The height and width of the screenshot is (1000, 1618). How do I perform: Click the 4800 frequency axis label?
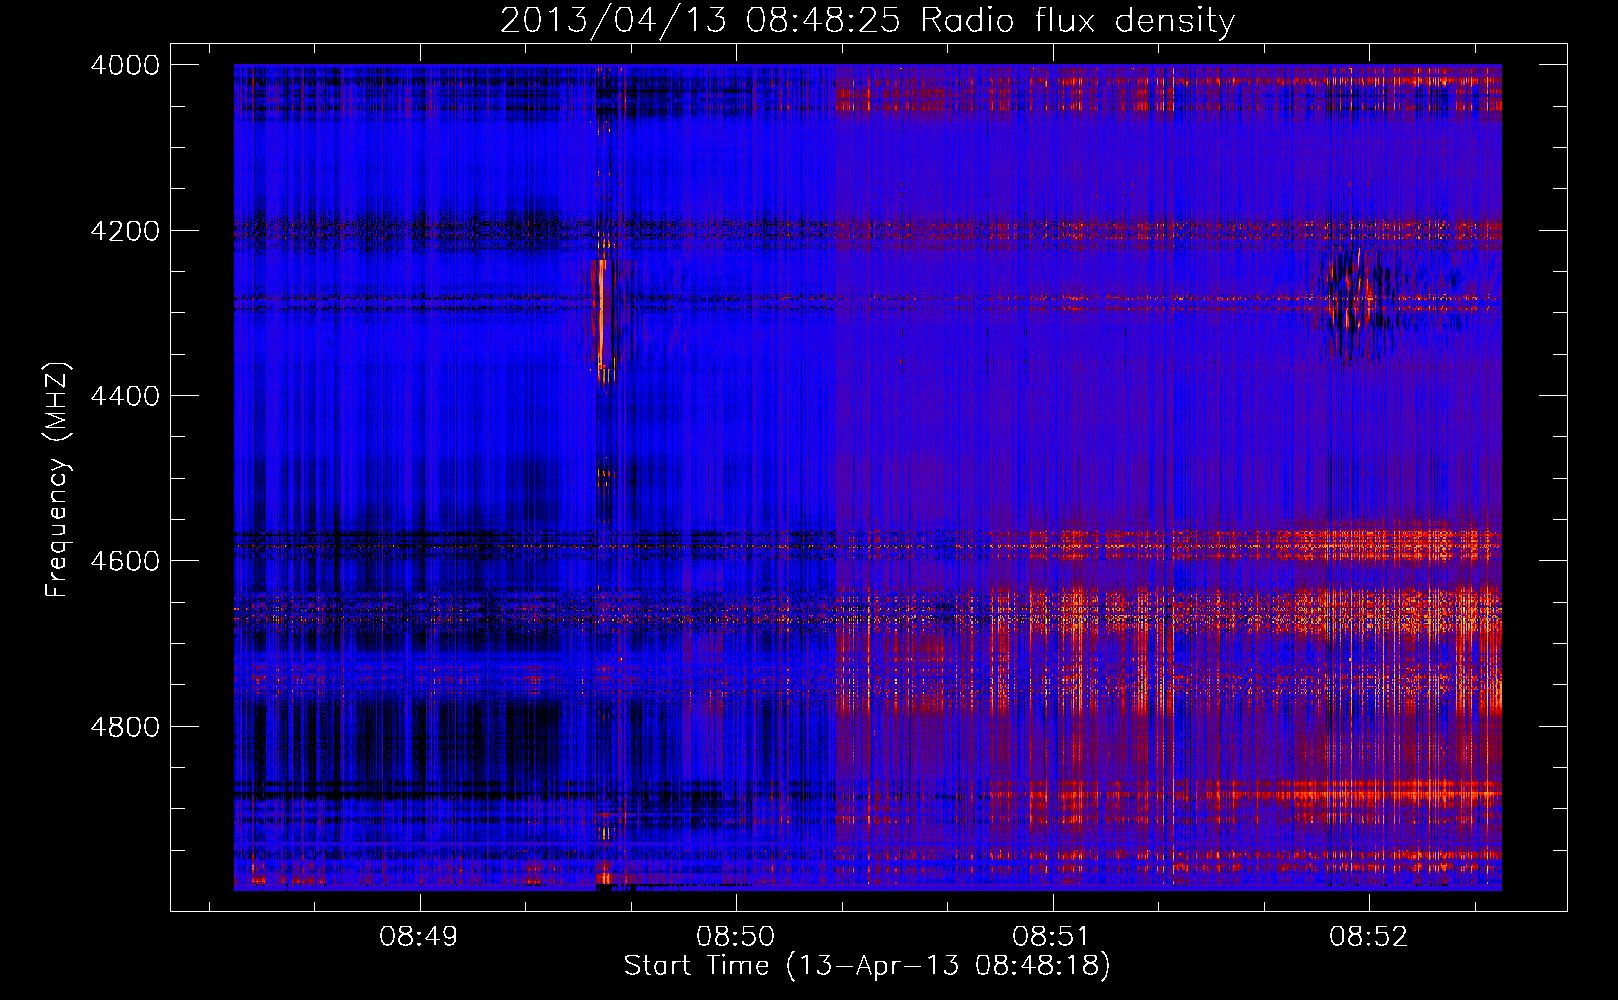tap(125, 726)
